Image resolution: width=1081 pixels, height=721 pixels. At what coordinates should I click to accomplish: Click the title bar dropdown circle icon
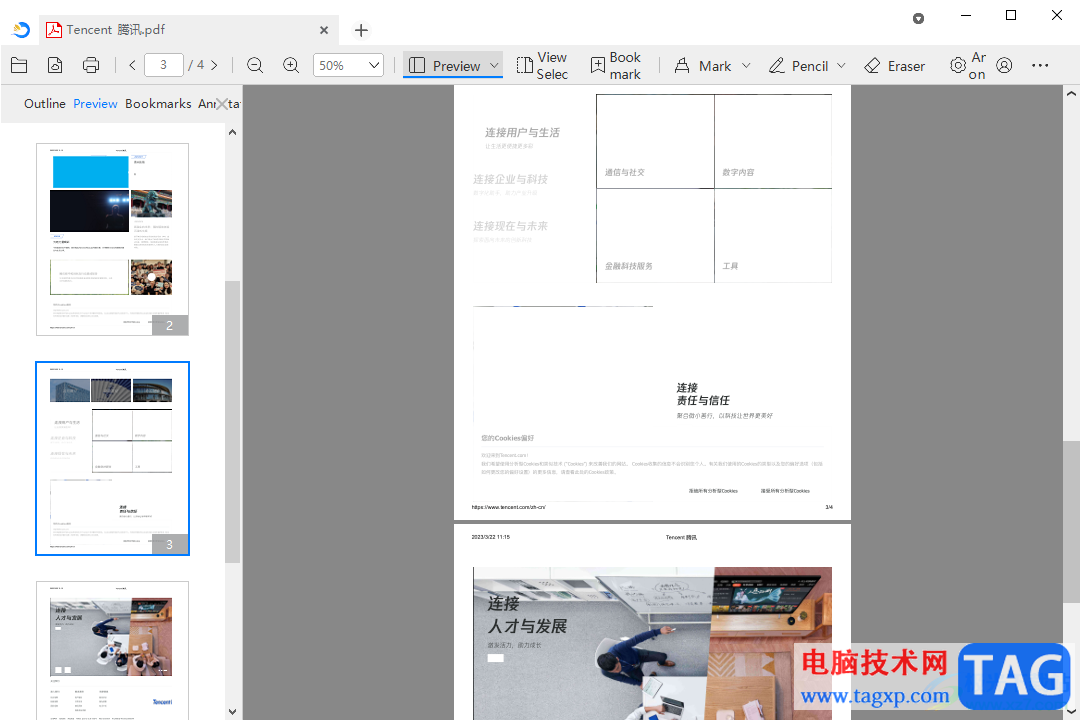pyautogui.click(x=918, y=19)
